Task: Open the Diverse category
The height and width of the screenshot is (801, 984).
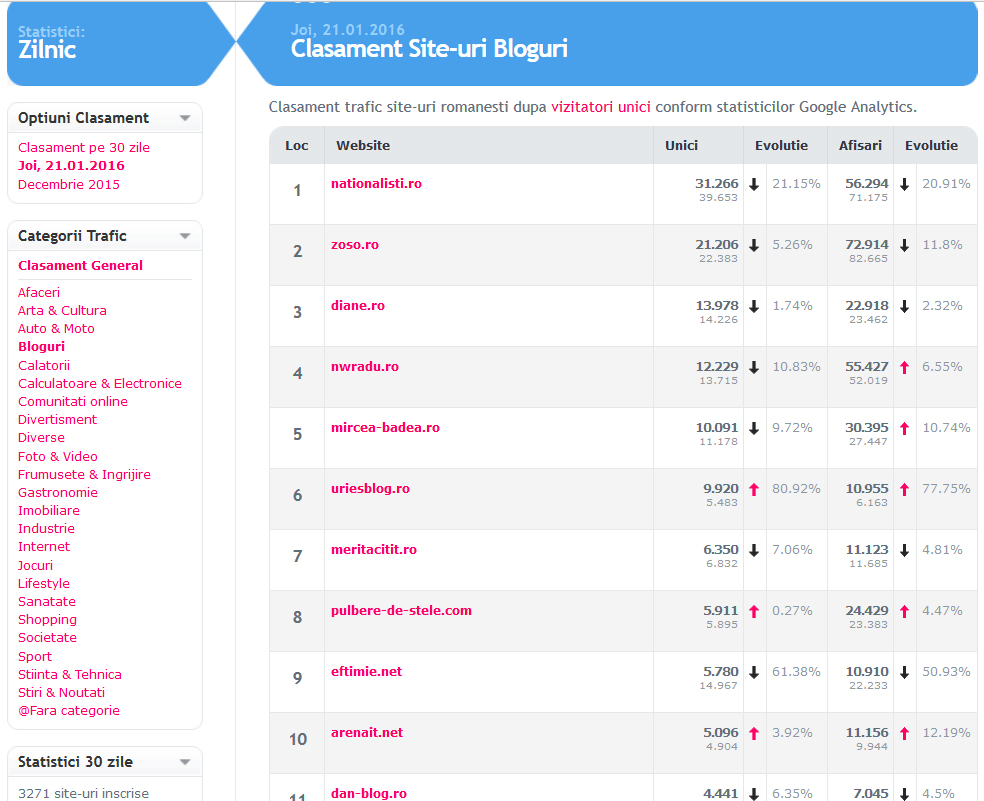Action: tap(41, 438)
